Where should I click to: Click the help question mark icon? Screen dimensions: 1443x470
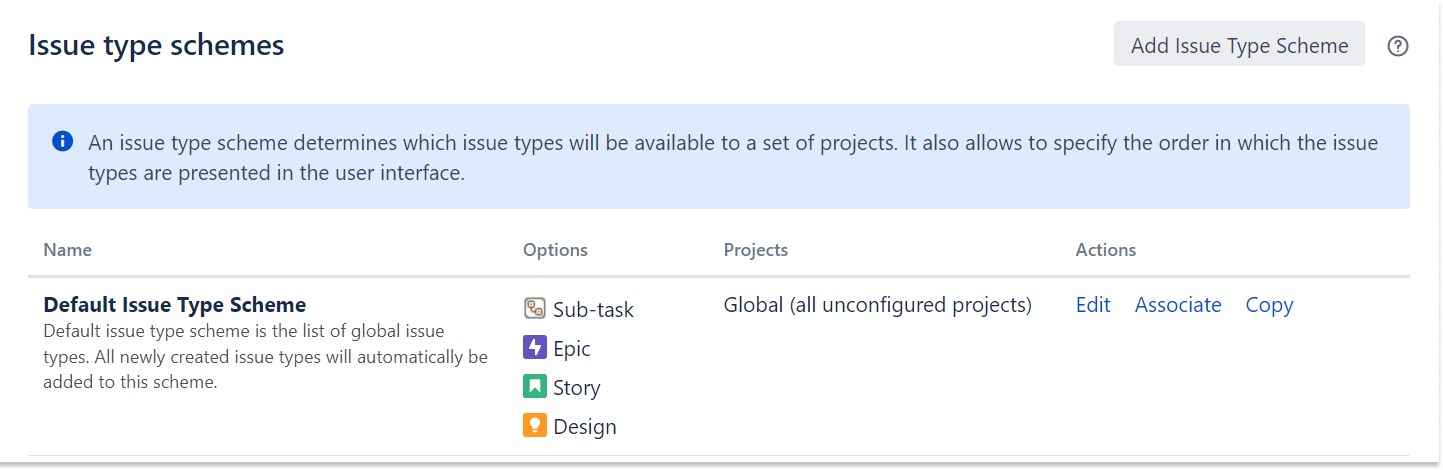click(x=1398, y=46)
